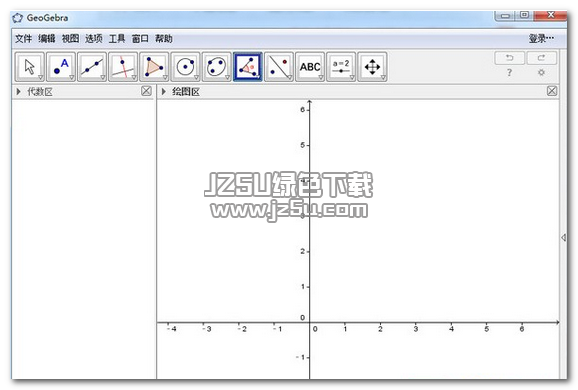The width and height of the screenshot is (578, 390).
Task: Open the Circle tool dropdown arrow
Action: 196,77
